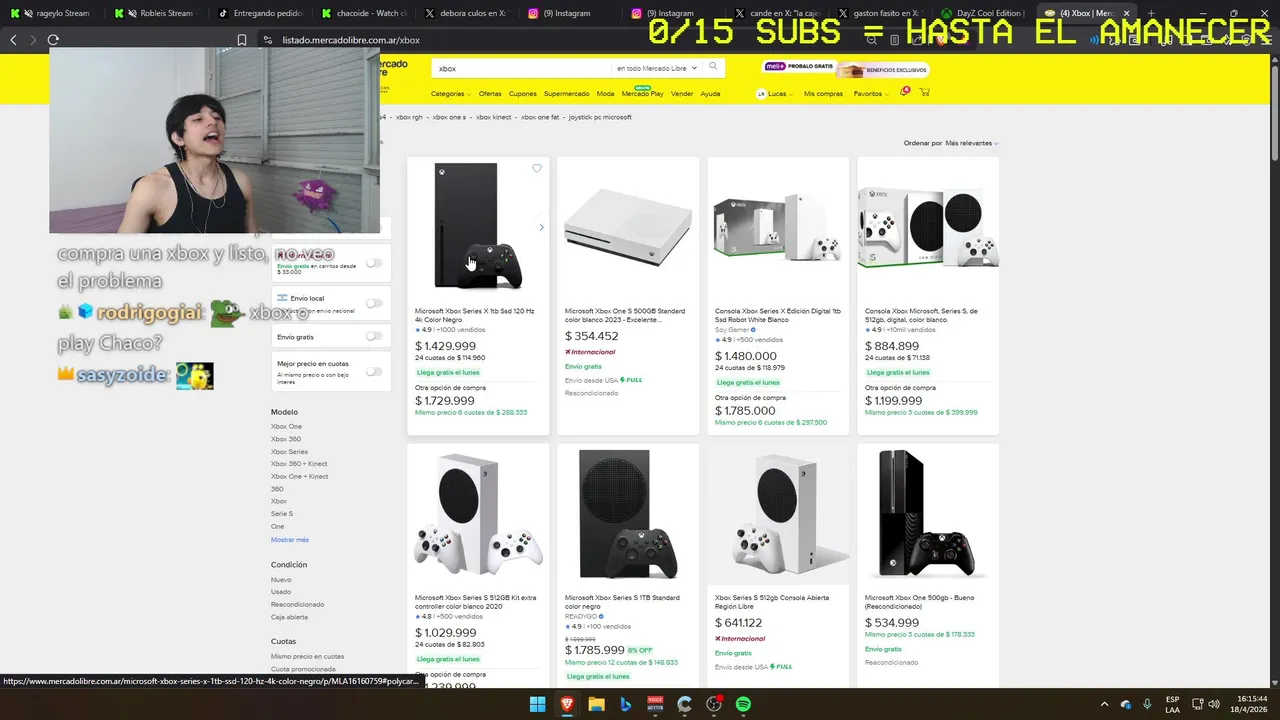This screenshot has width=1280, height=720.
Task: Open Mis compras link
Action: [x=823, y=94]
